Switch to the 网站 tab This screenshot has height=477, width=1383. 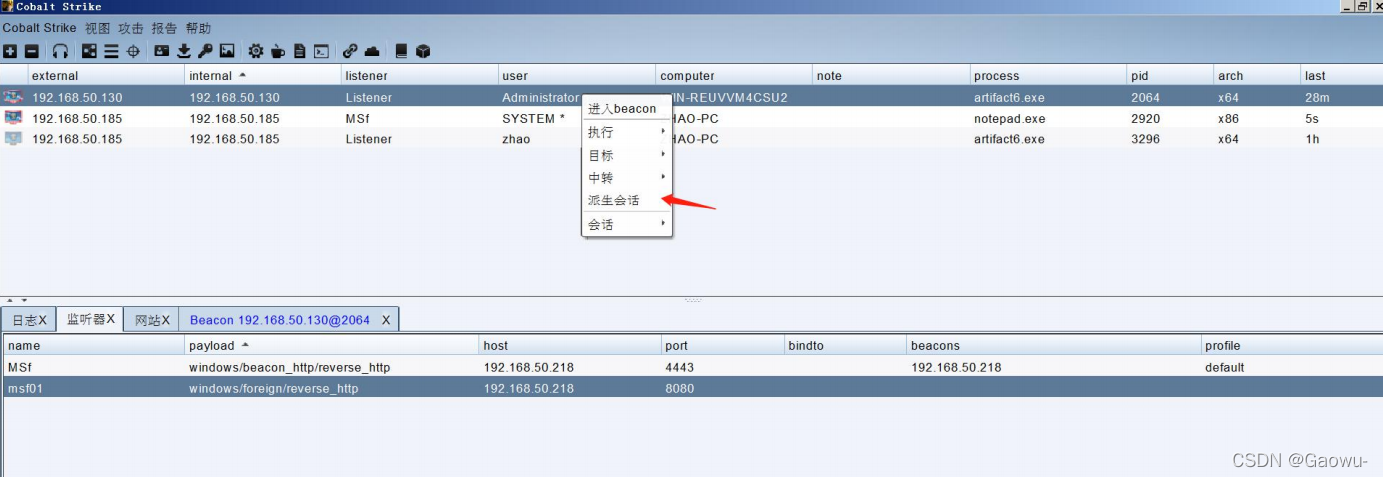pyautogui.click(x=152, y=320)
